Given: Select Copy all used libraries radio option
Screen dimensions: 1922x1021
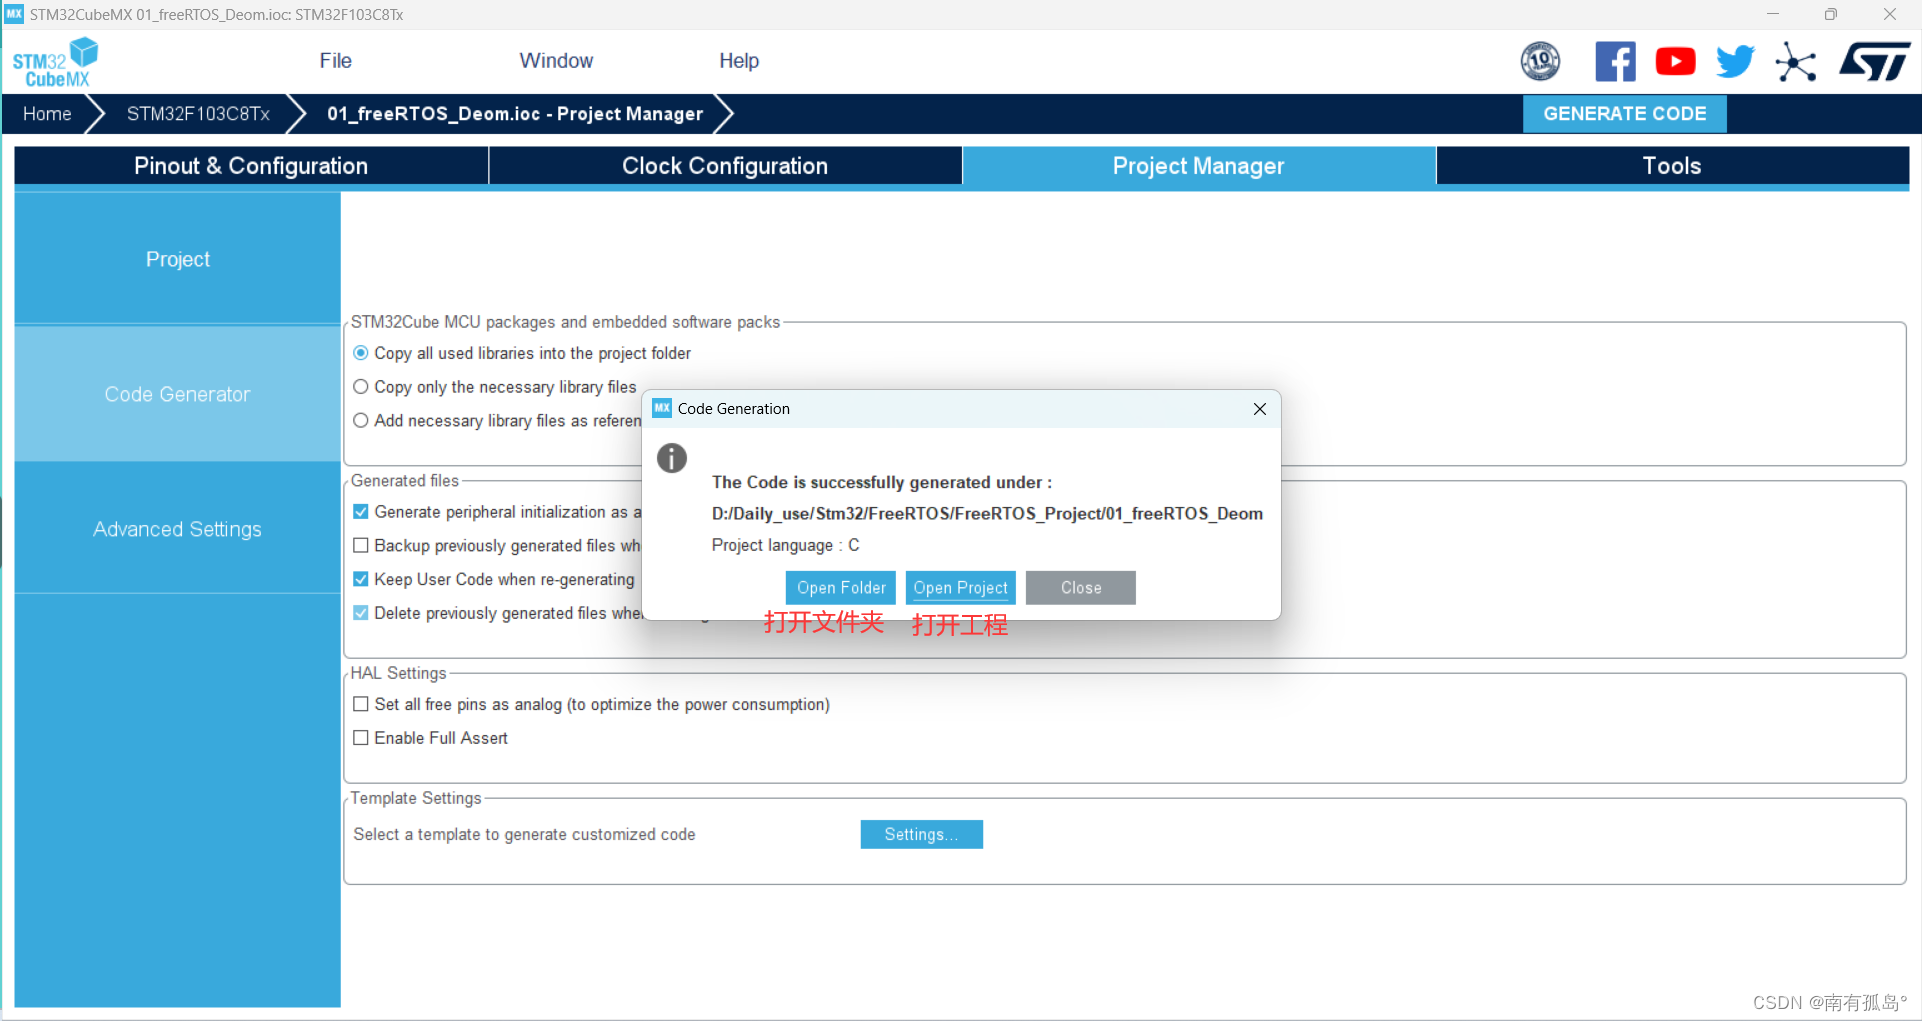Looking at the screenshot, I should coord(361,353).
